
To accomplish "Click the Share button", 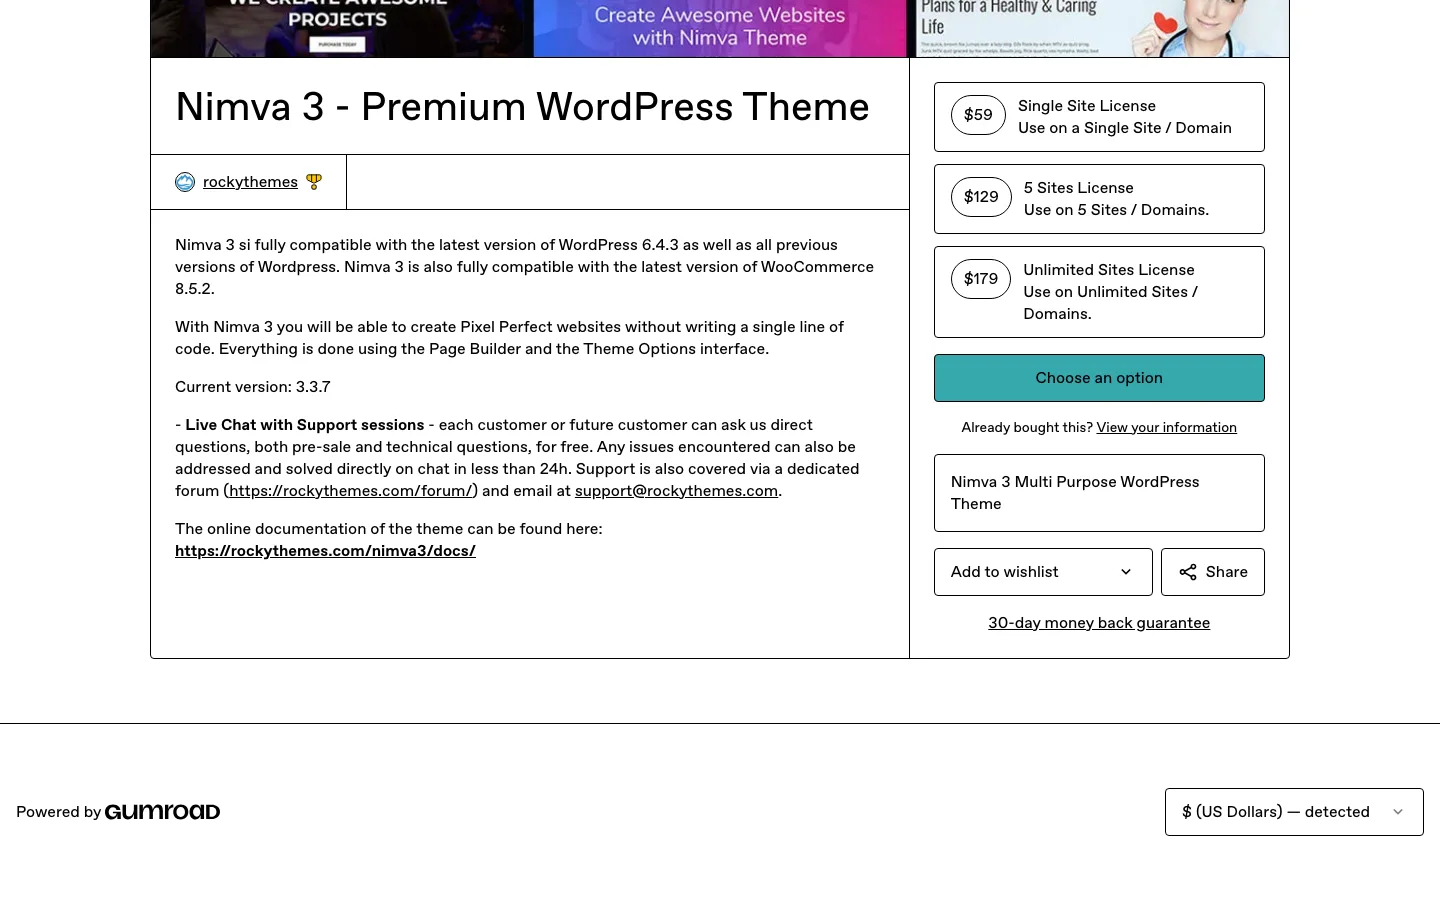I will (1213, 572).
